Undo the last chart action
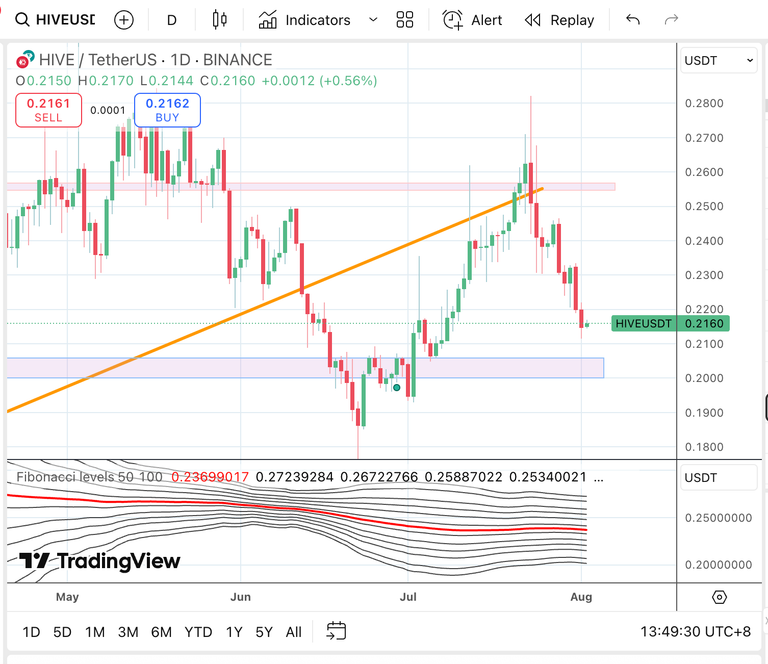This screenshot has height=664, width=768. click(x=633, y=20)
